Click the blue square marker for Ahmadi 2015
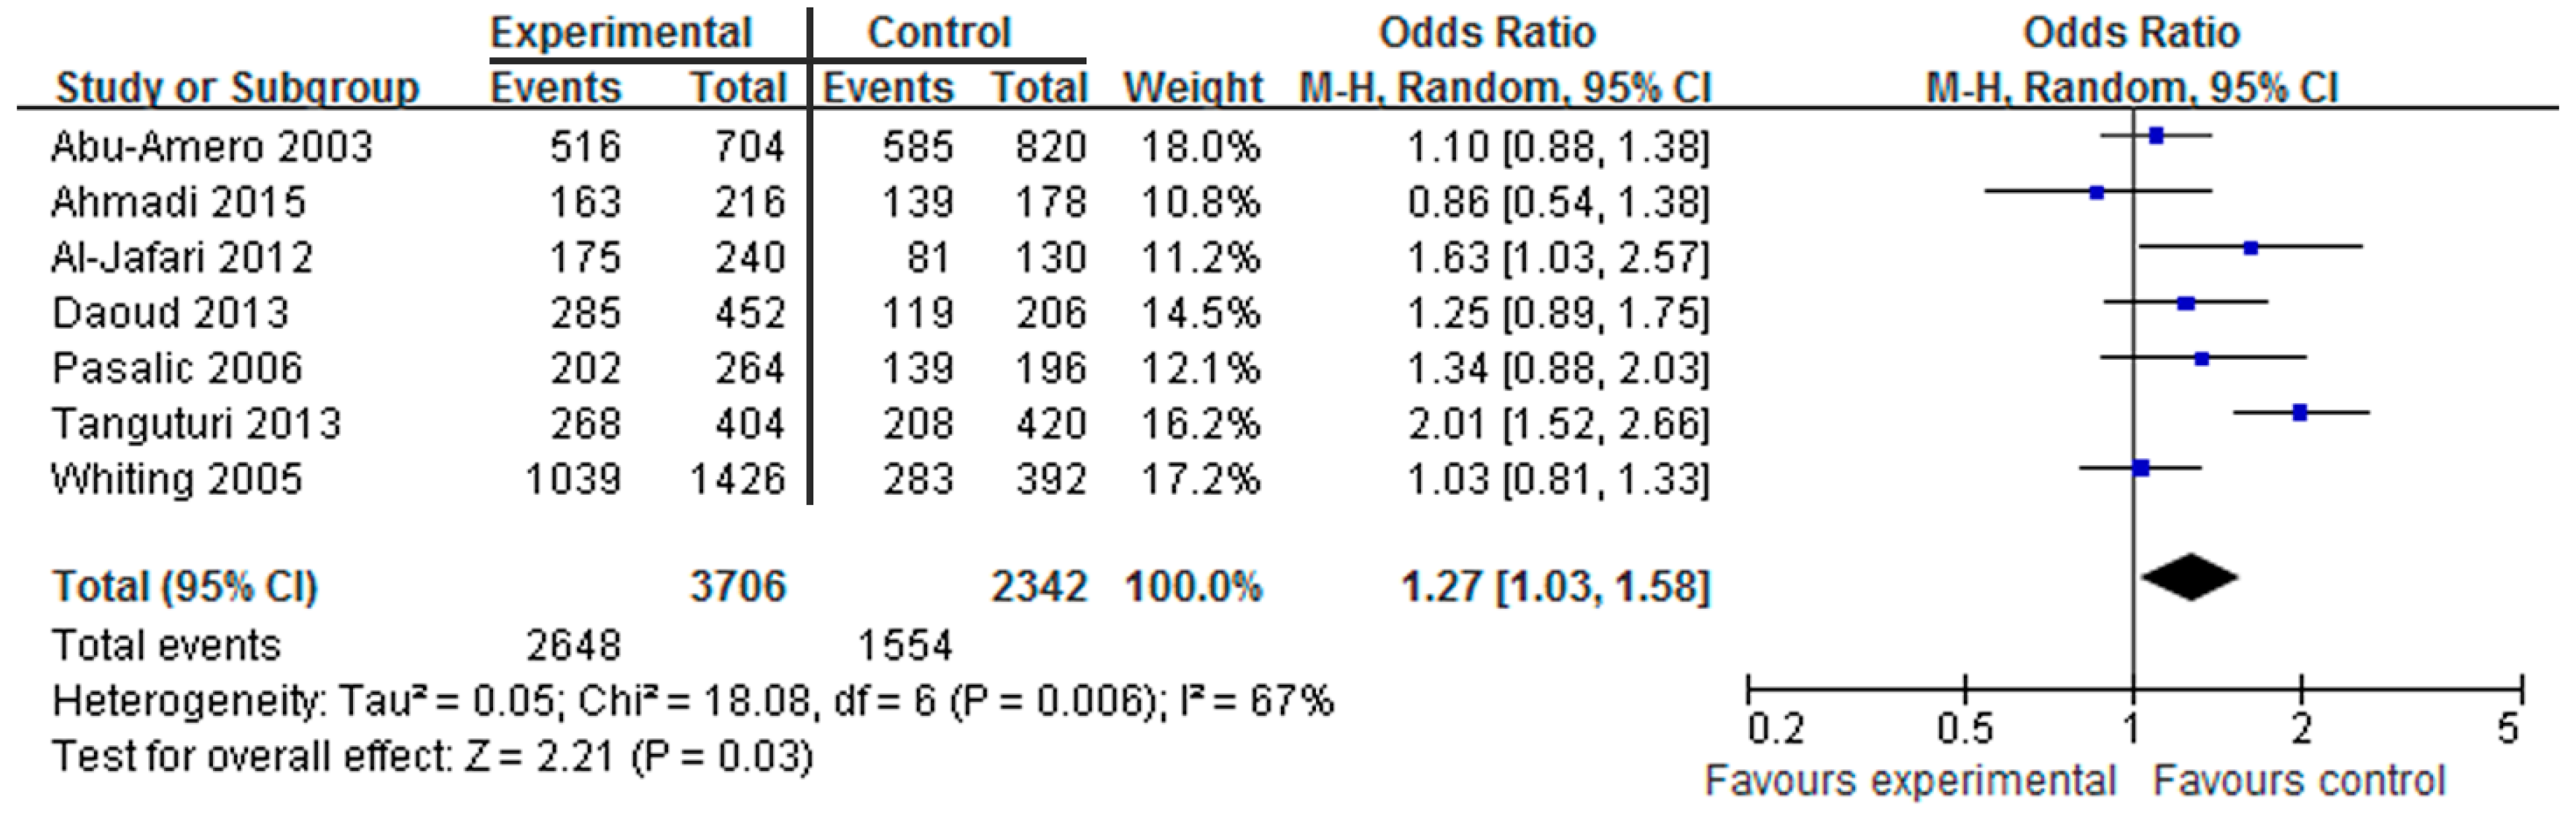The image size is (2576, 824). [x=2096, y=192]
